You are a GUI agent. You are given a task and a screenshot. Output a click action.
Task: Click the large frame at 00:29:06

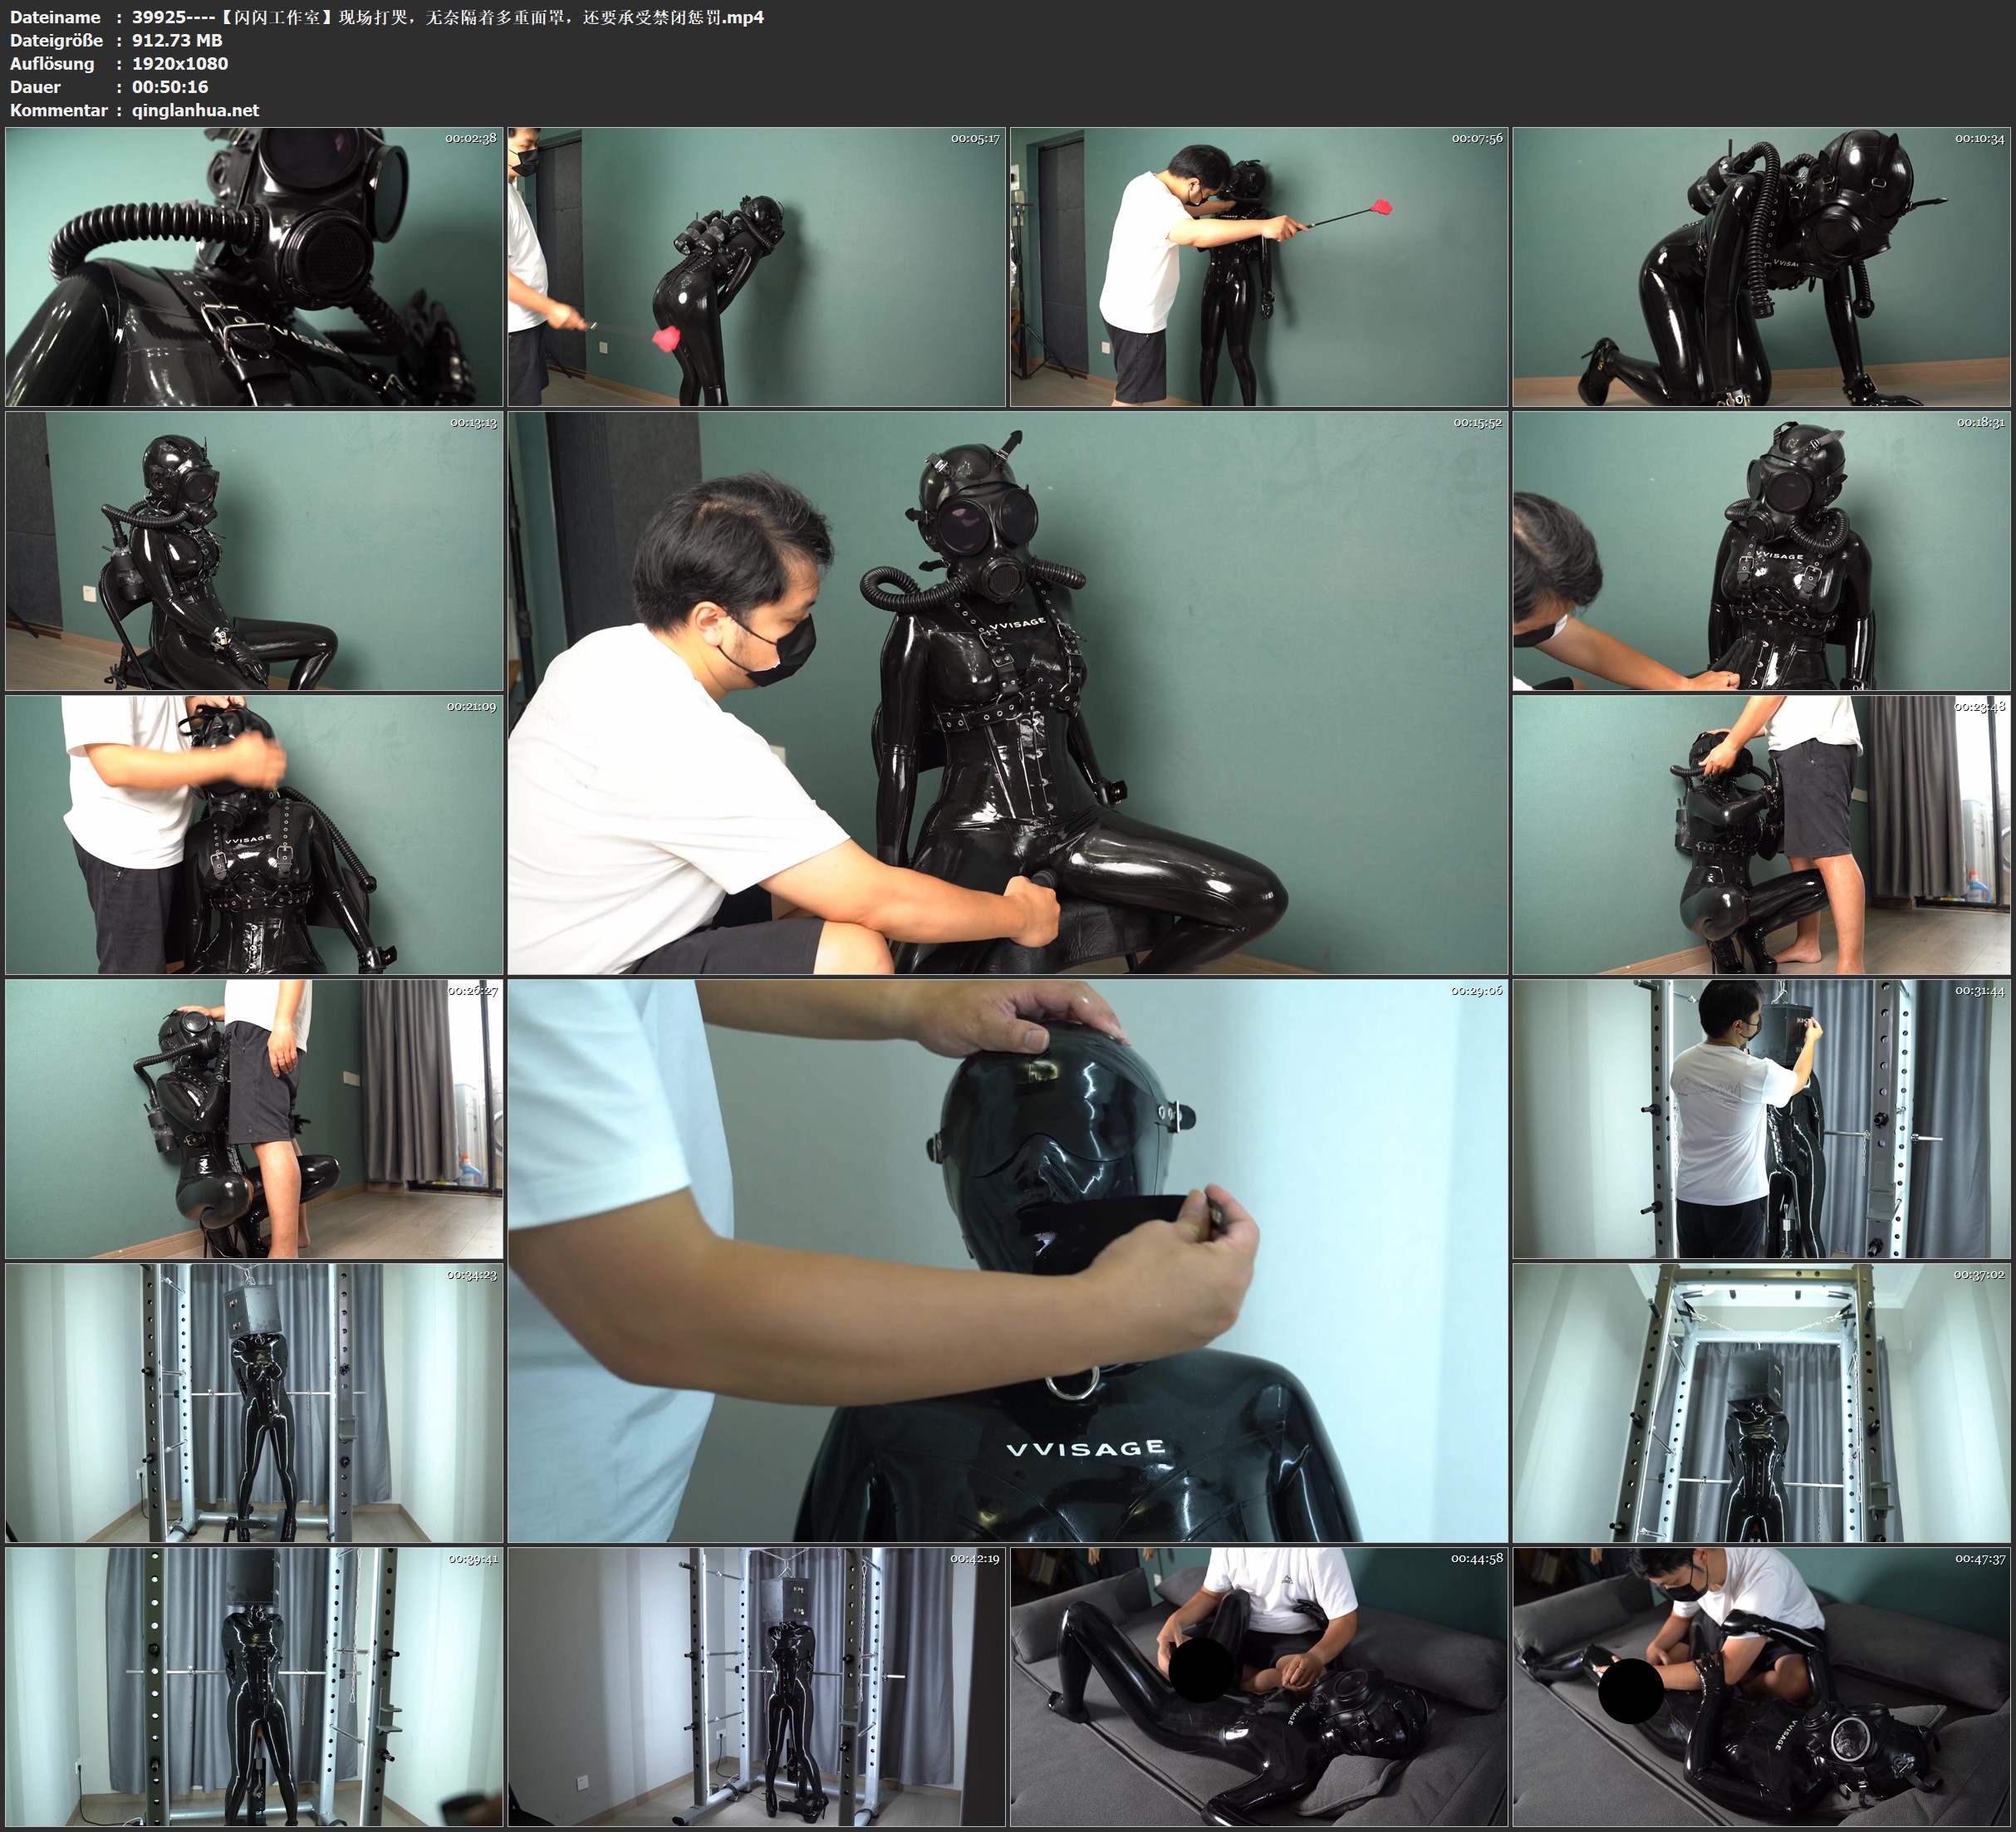1007,1261
